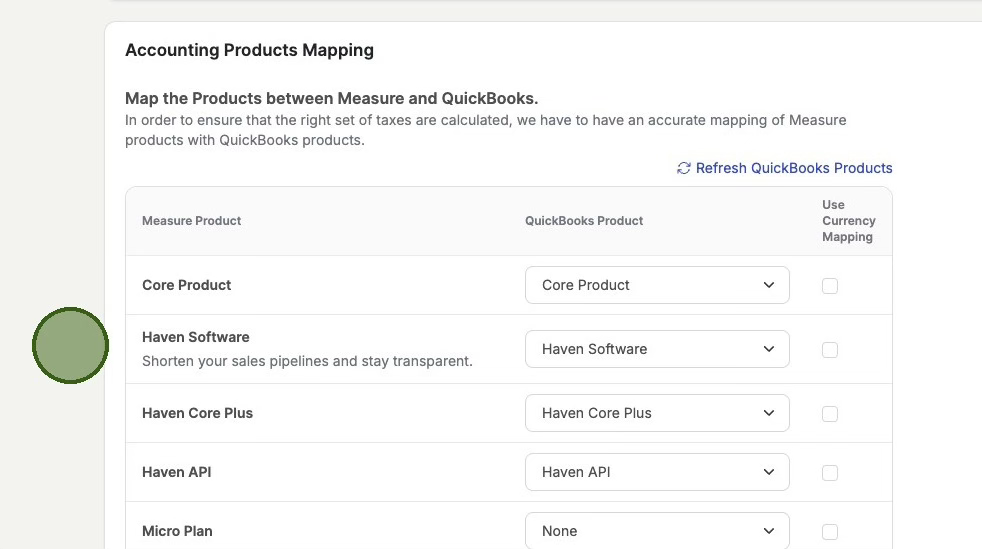Click the refresh arrows icon beside QuickBooks Products
The width and height of the screenshot is (982, 549).
(684, 168)
